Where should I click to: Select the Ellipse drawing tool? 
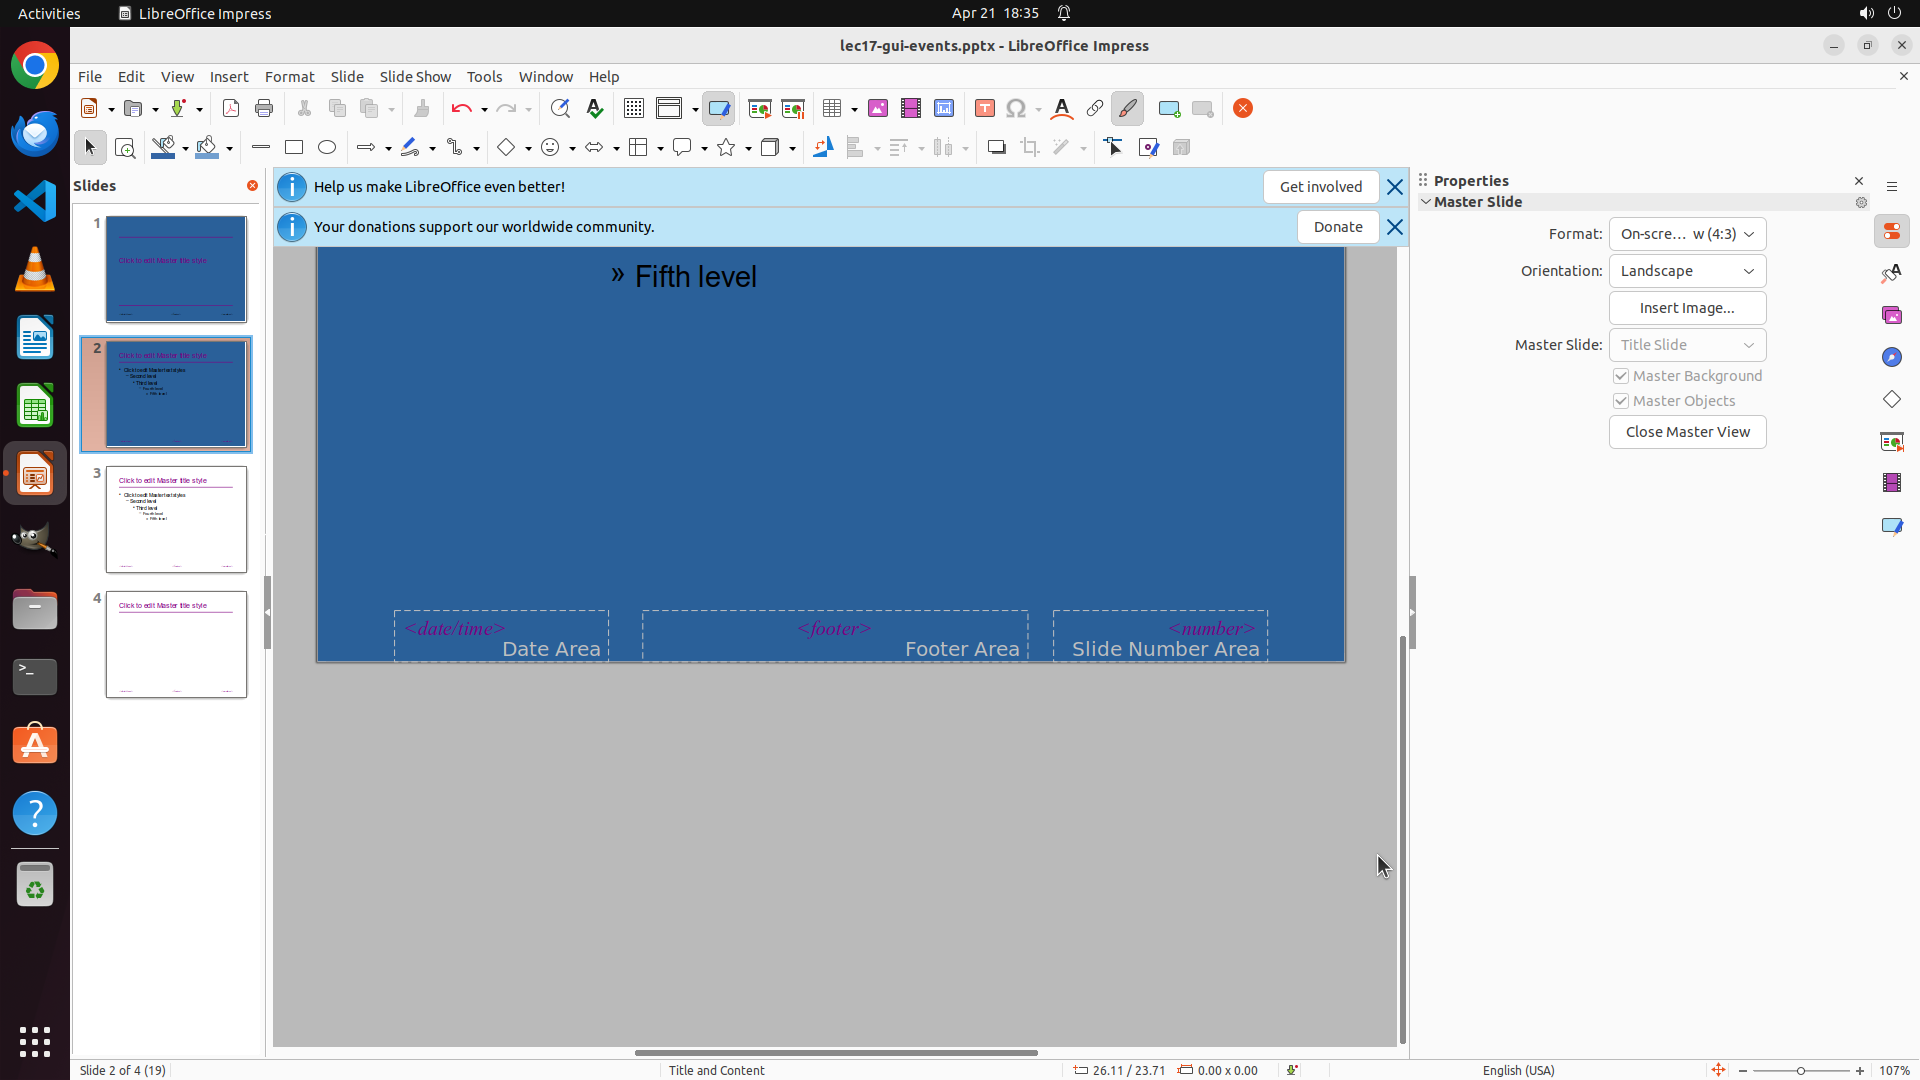pyautogui.click(x=327, y=147)
